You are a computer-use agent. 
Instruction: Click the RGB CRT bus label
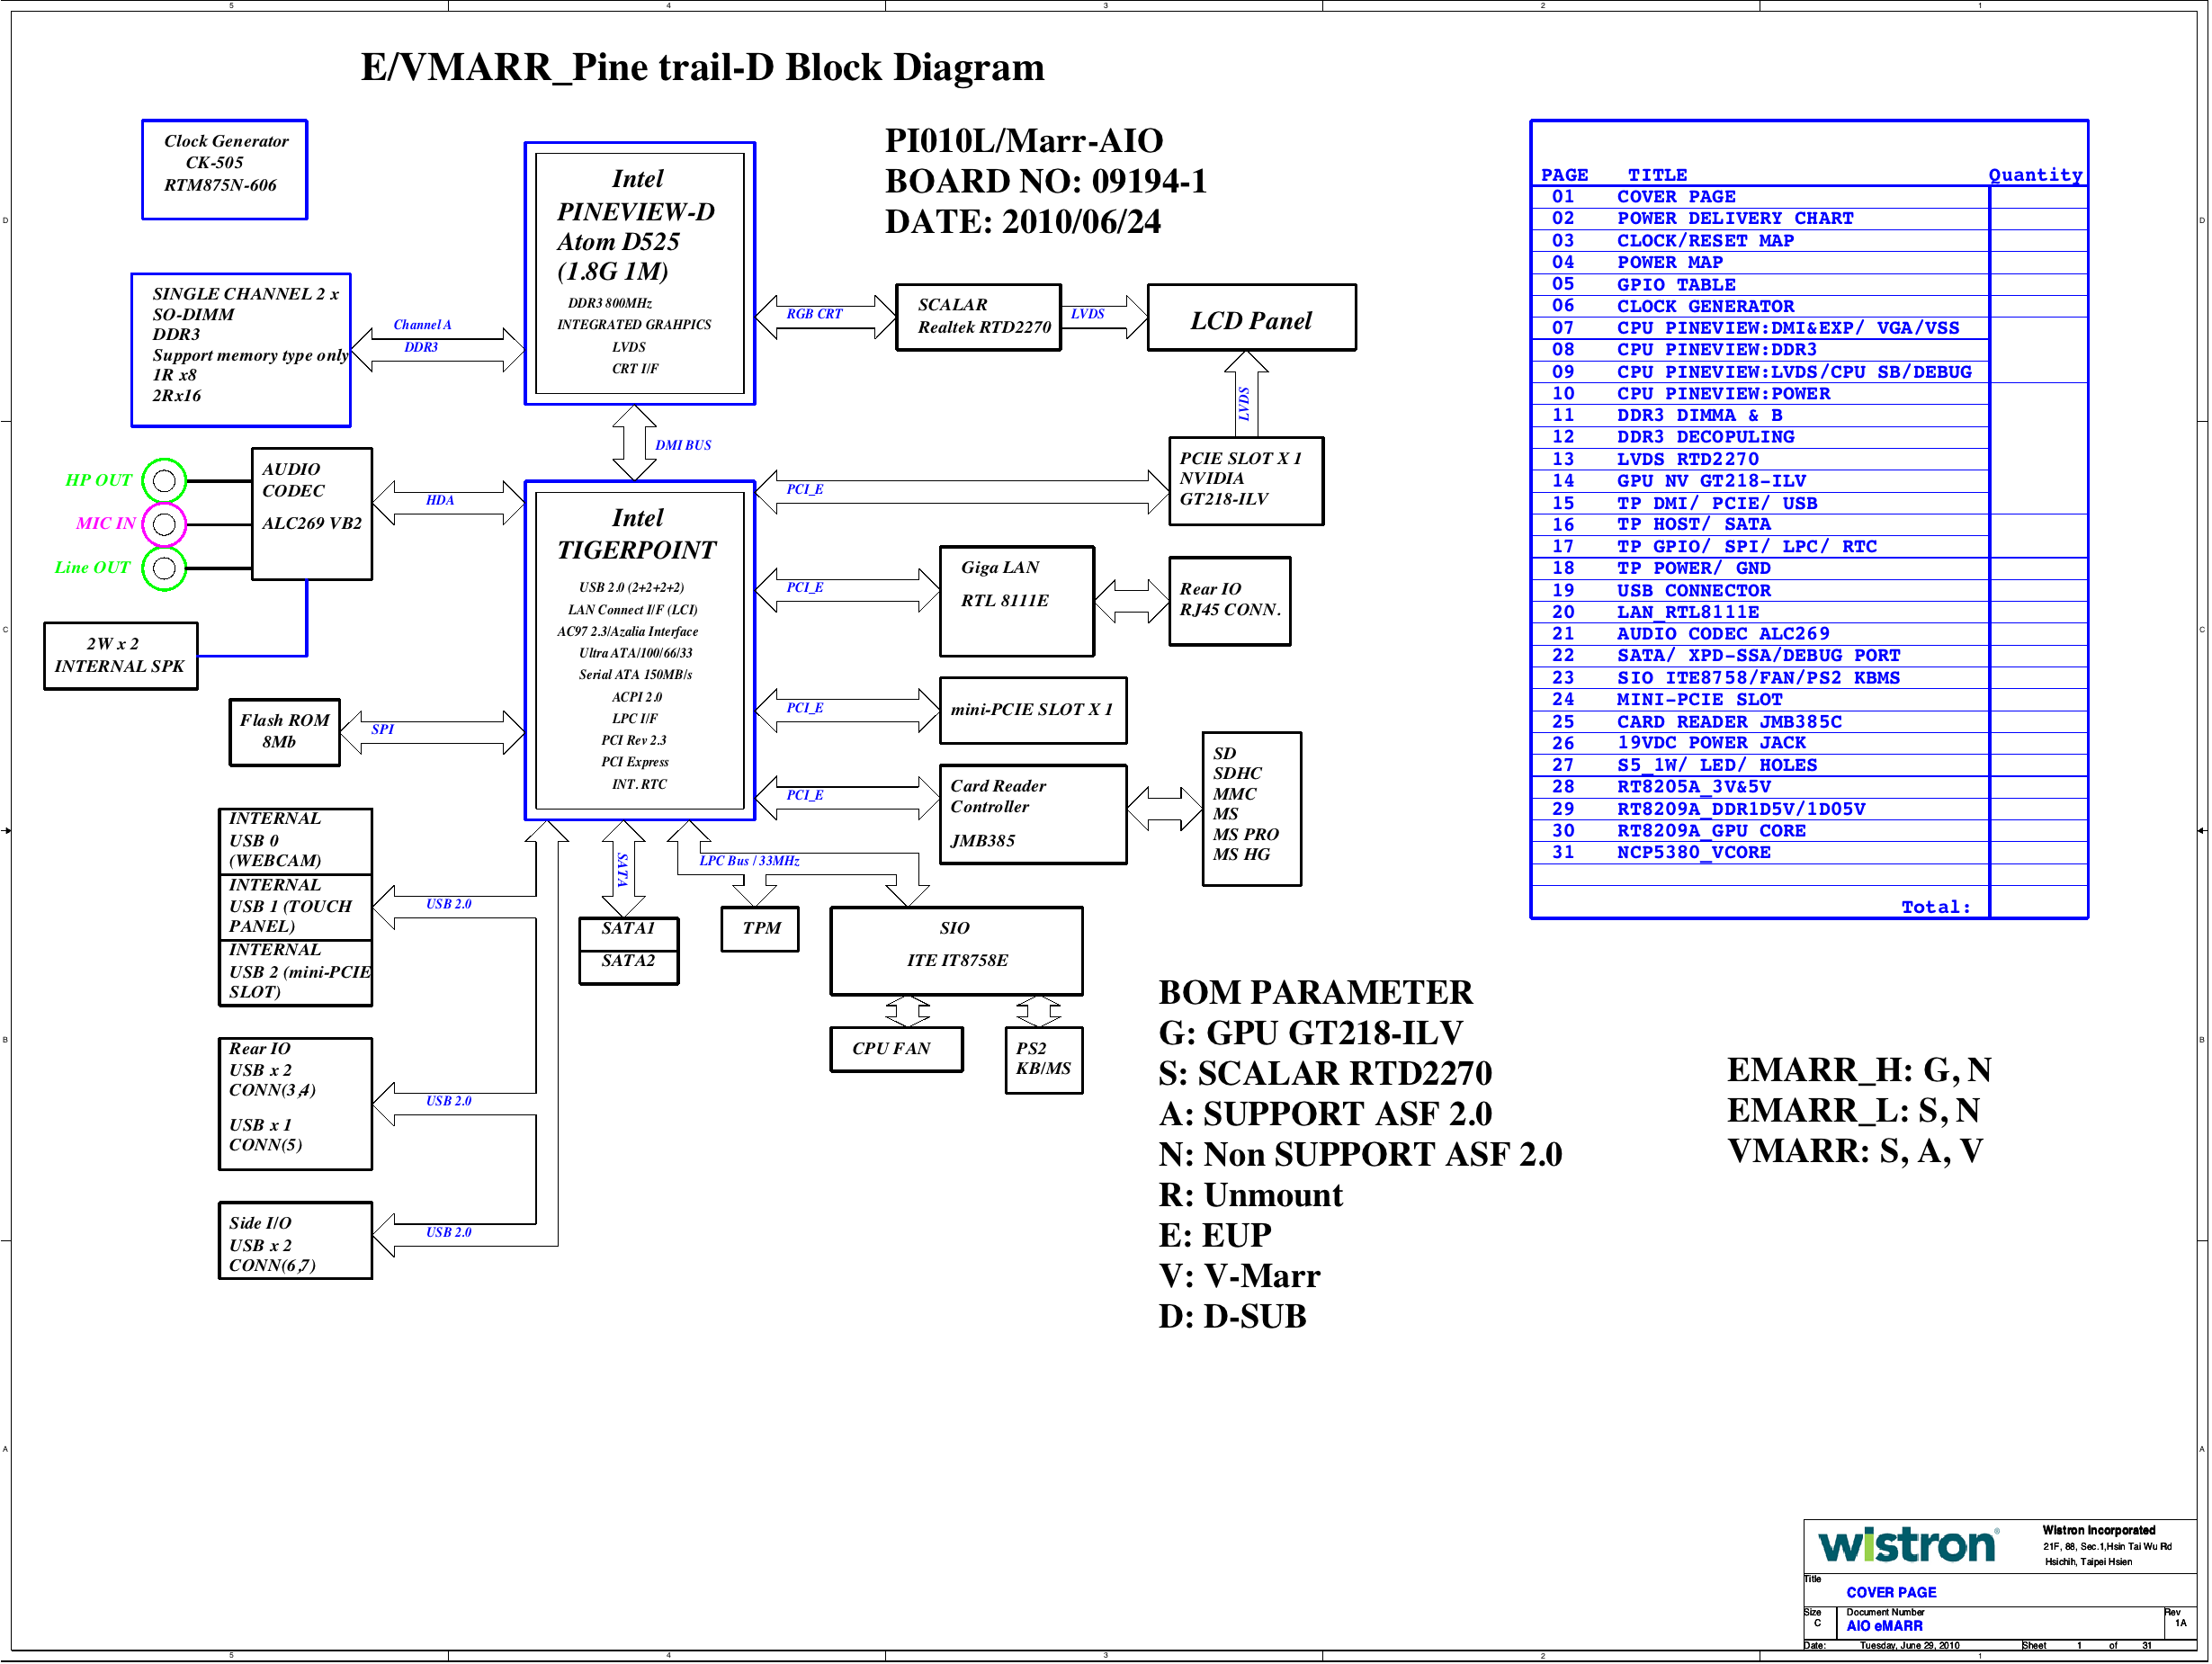pyautogui.click(x=814, y=314)
